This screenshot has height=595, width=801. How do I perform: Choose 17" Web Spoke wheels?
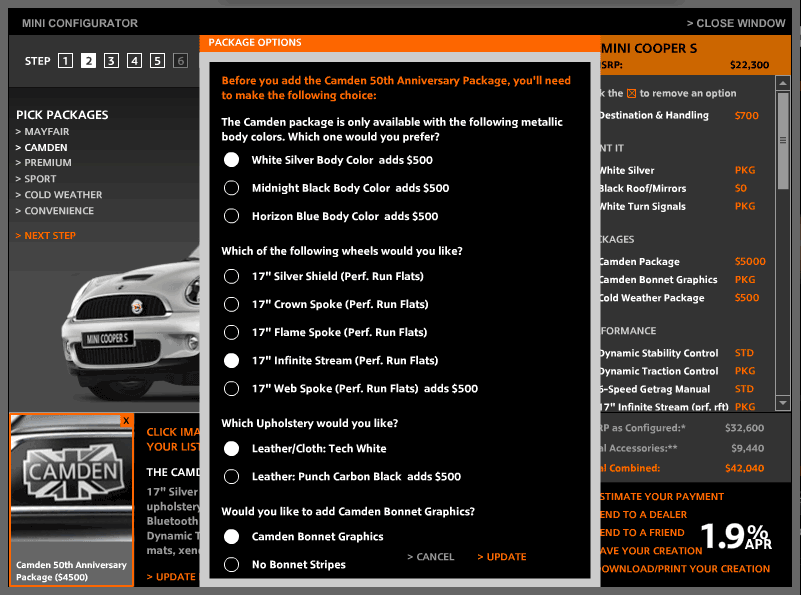tap(231, 389)
